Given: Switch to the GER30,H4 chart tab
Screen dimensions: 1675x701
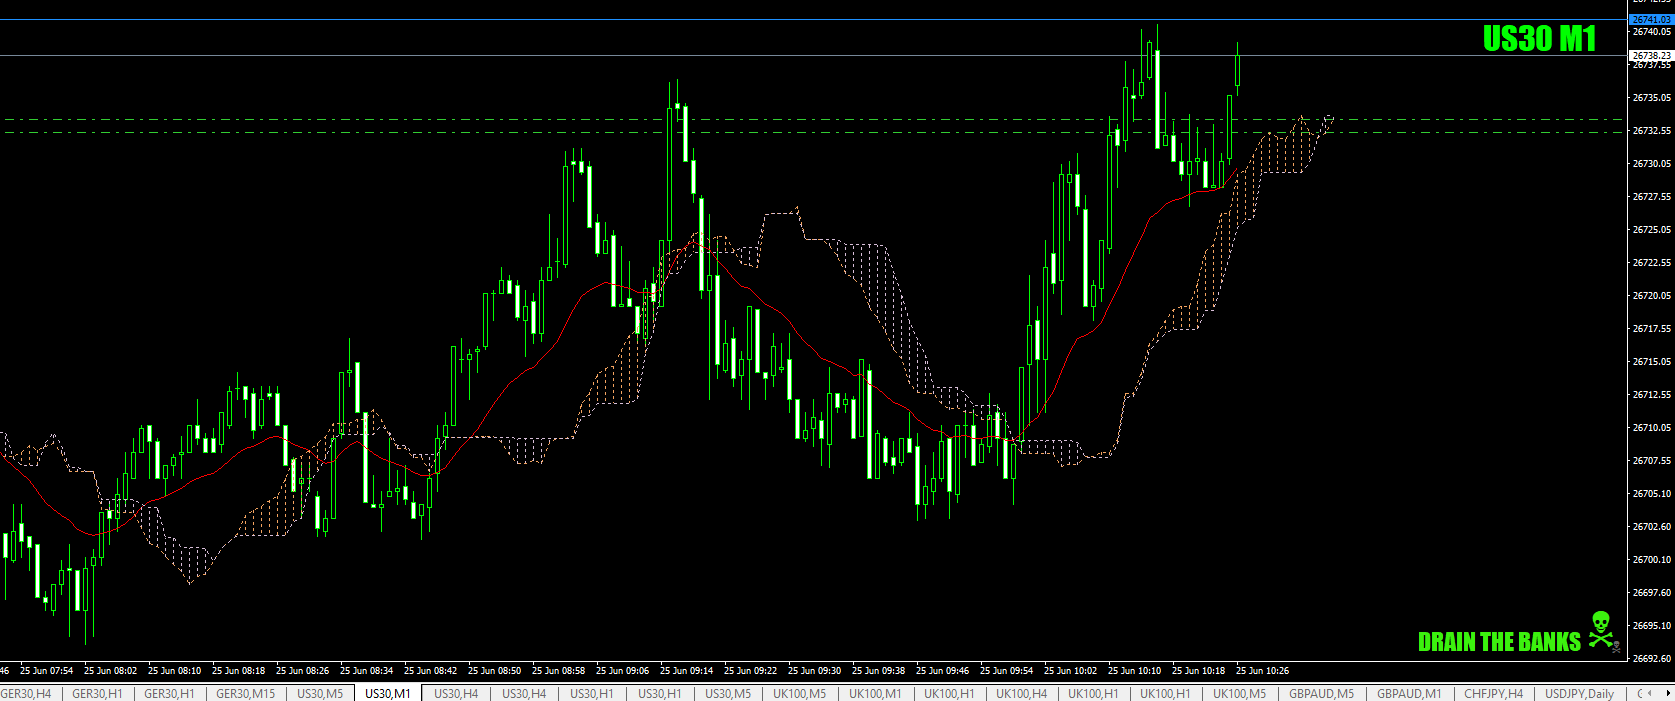Looking at the screenshot, I should pos(26,693).
